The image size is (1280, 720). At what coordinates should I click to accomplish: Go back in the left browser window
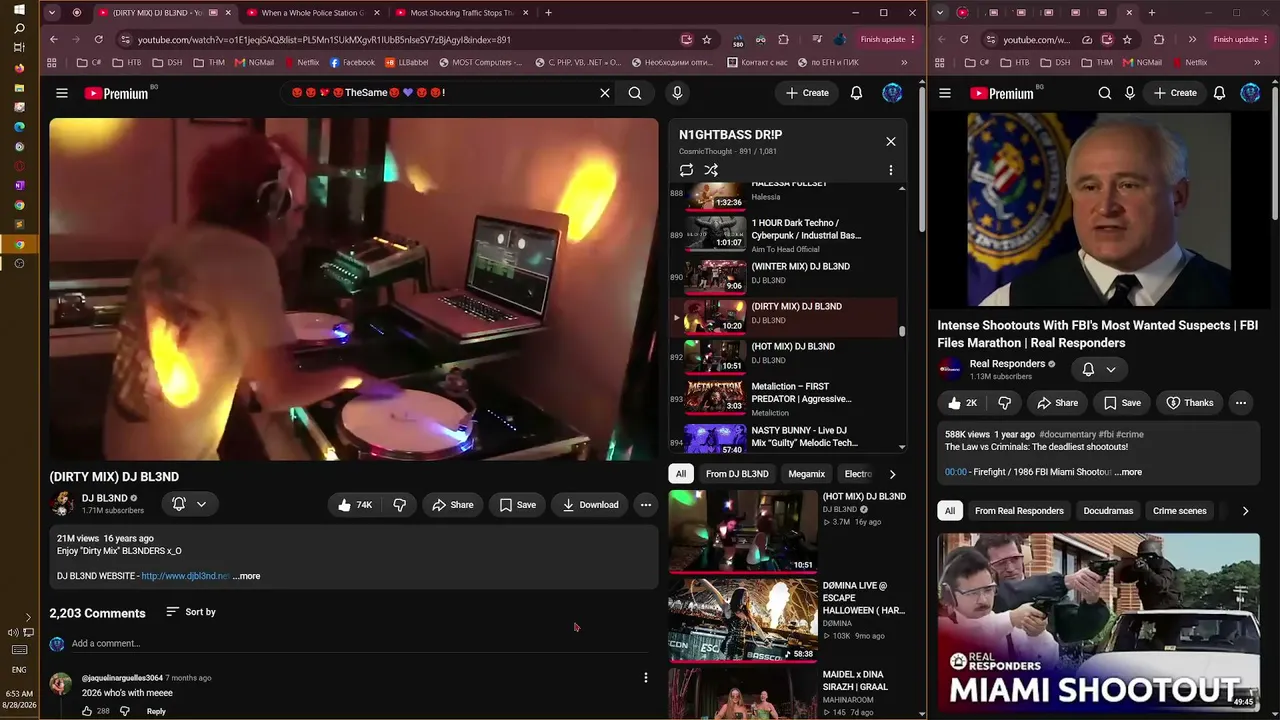pyautogui.click(x=54, y=40)
